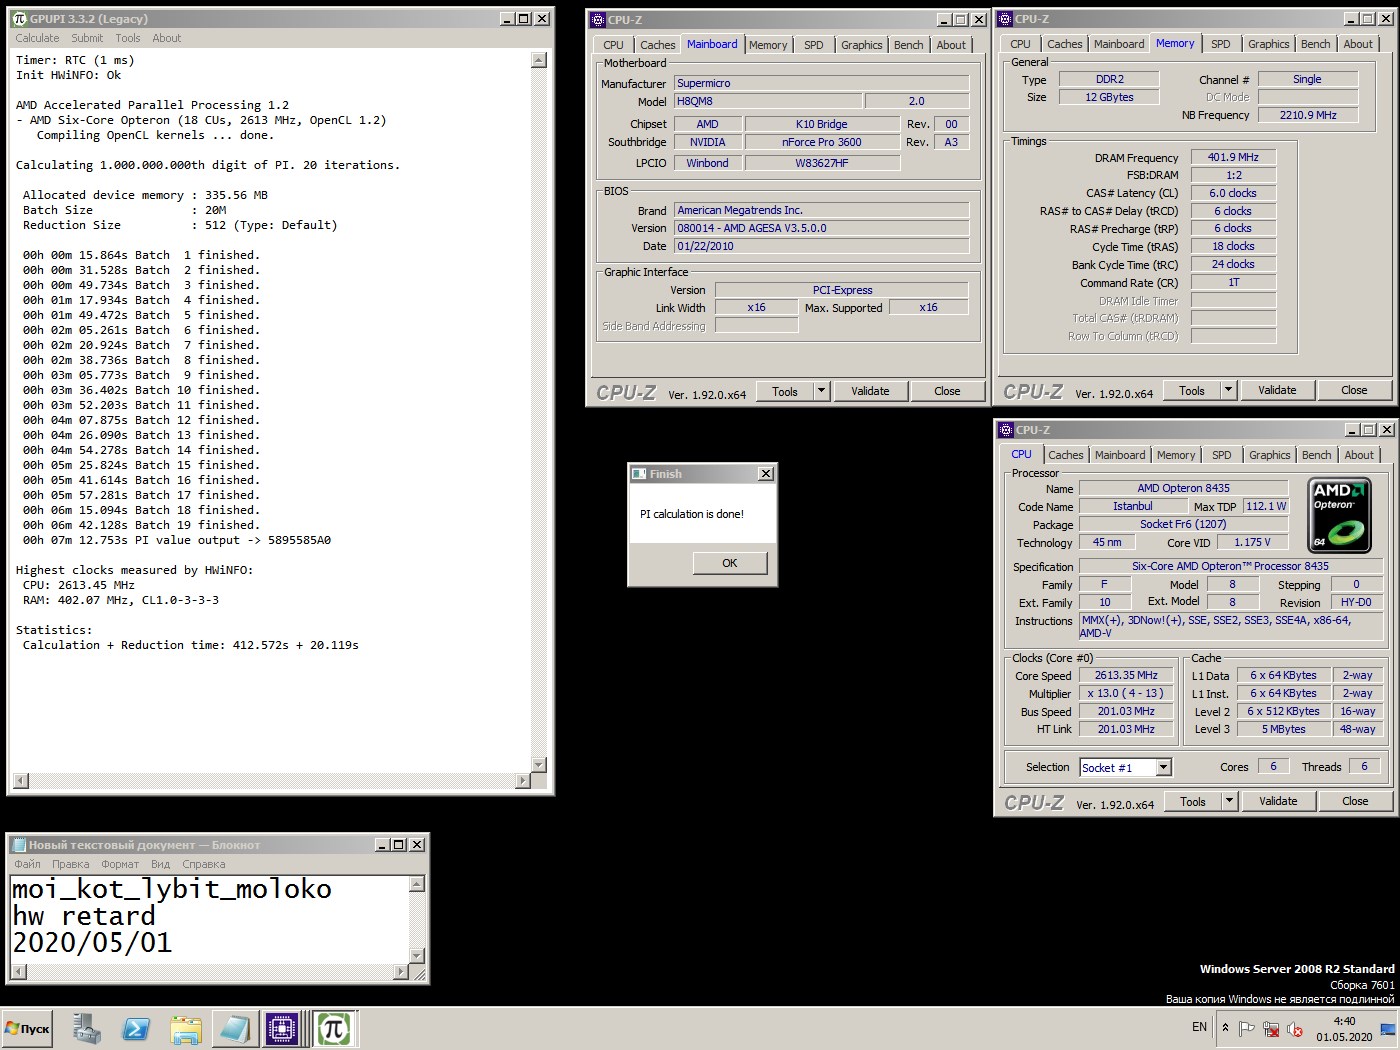Select About tab in Memory CPU-Z window
The width and height of the screenshot is (1400, 1050).
(x=1358, y=44)
